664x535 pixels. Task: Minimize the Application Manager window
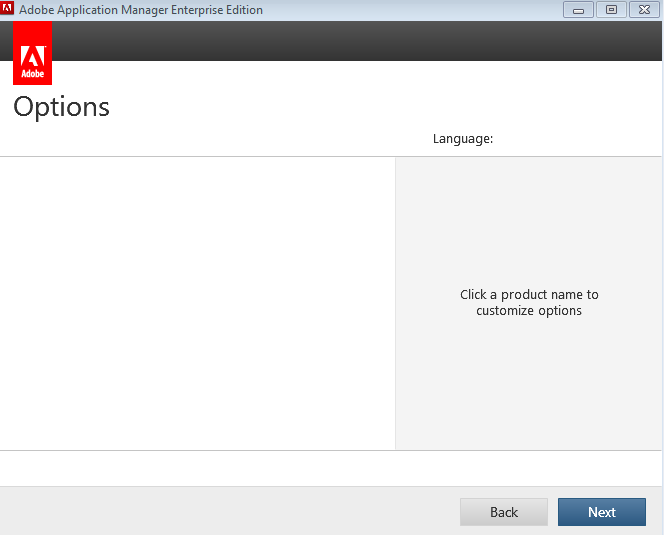pos(578,10)
